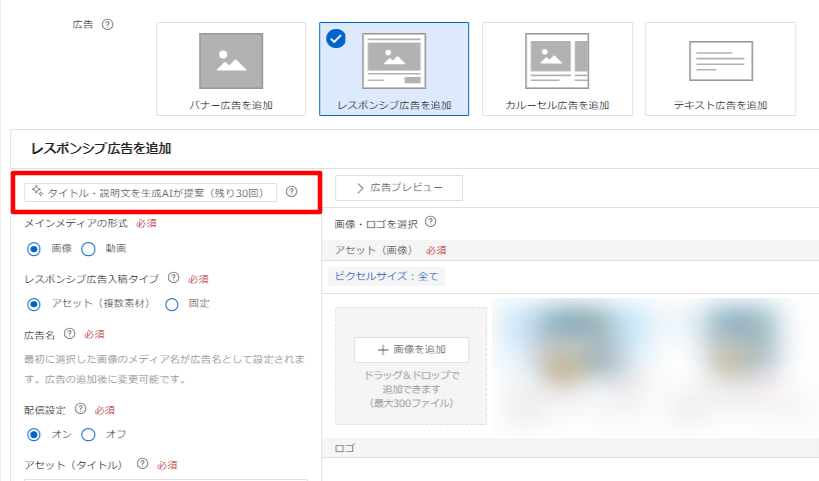Image resolution: width=819 pixels, height=481 pixels.
Task: Click help icon beside AI title suggestion button
Action: [x=292, y=191]
